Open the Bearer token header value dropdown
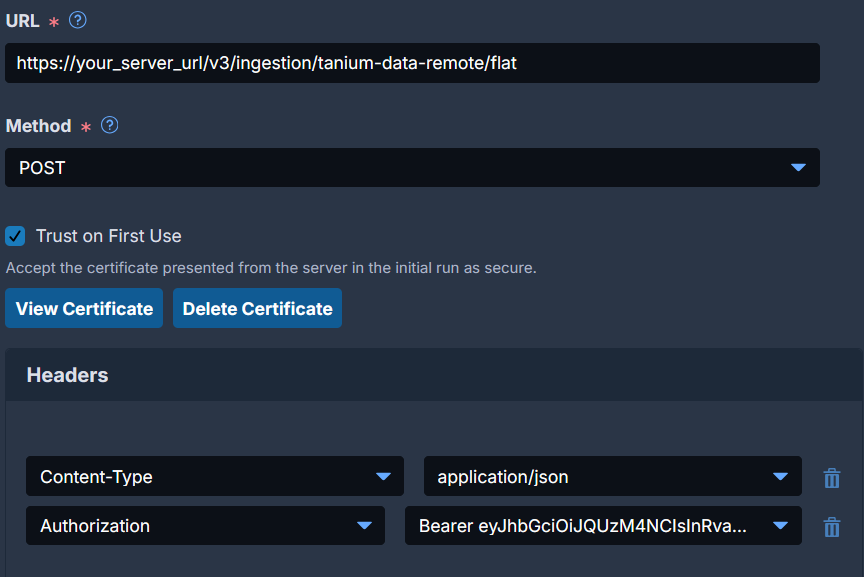Screen dimensions: 864x577 click(603, 526)
